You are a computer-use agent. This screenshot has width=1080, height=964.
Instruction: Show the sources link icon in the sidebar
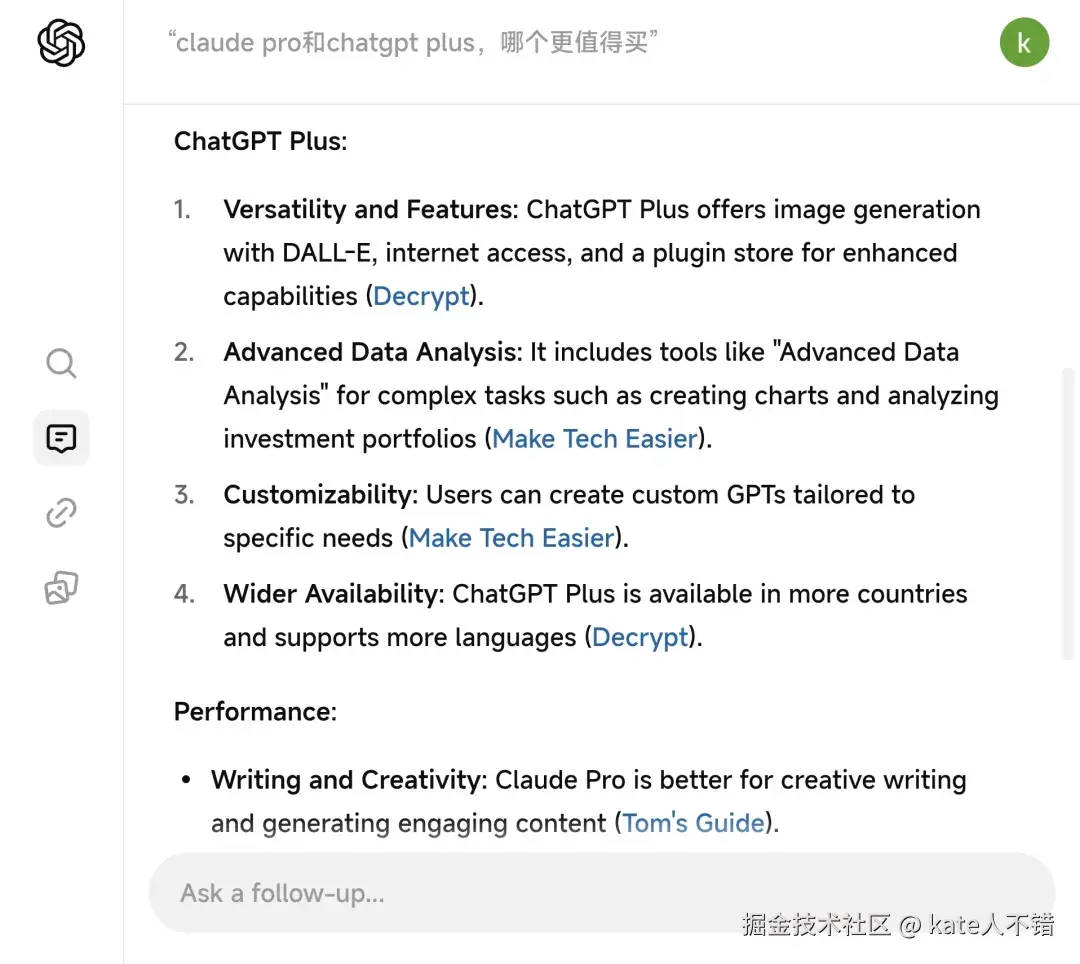(x=61, y=514)
